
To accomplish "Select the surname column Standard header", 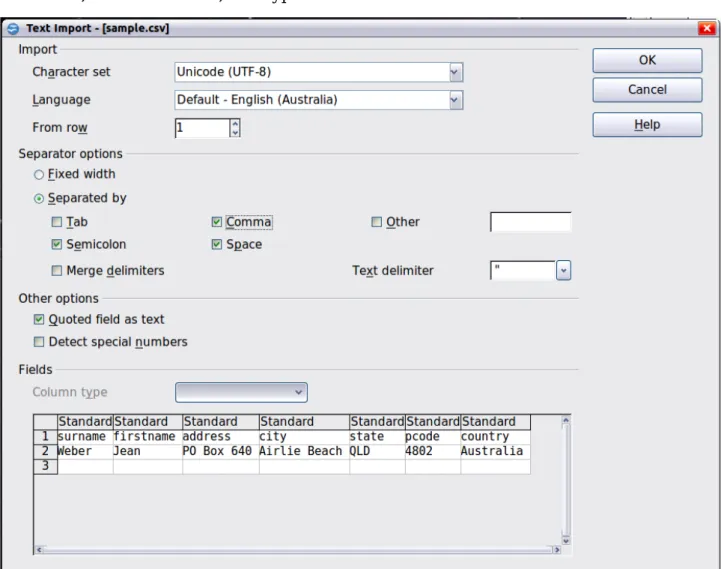I will 85,422.
